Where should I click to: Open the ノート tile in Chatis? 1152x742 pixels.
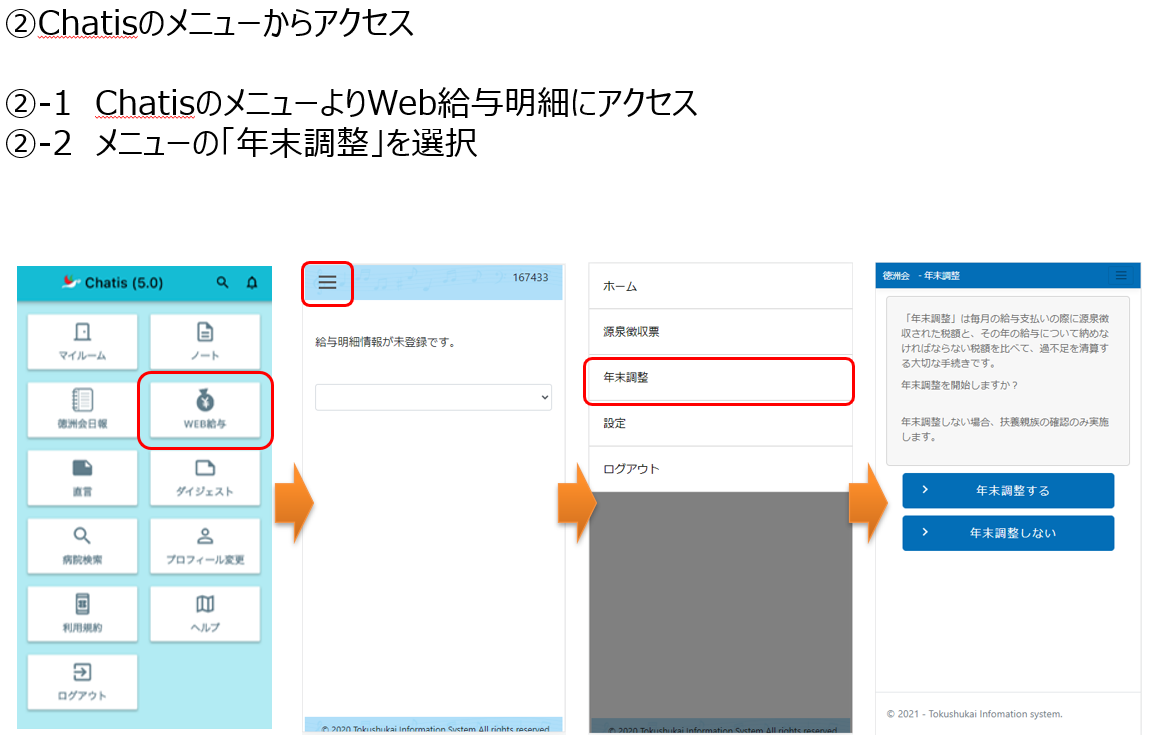[205, 342]
